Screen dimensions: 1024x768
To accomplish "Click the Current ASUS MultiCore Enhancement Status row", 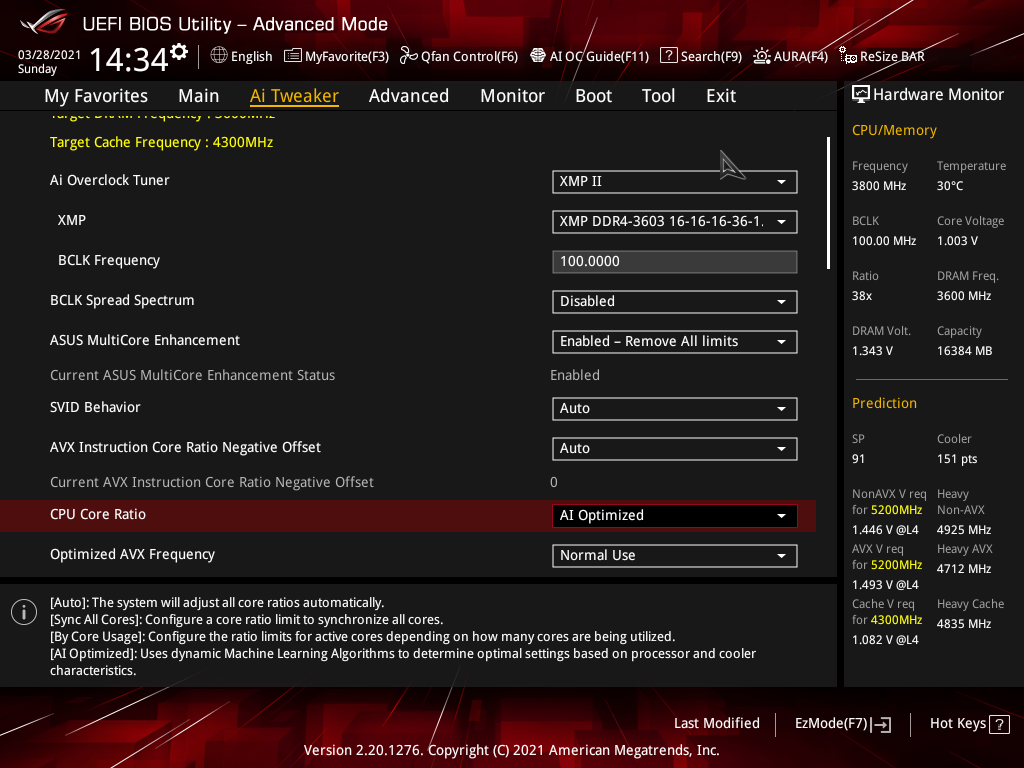I will click(x=408, y=376).
